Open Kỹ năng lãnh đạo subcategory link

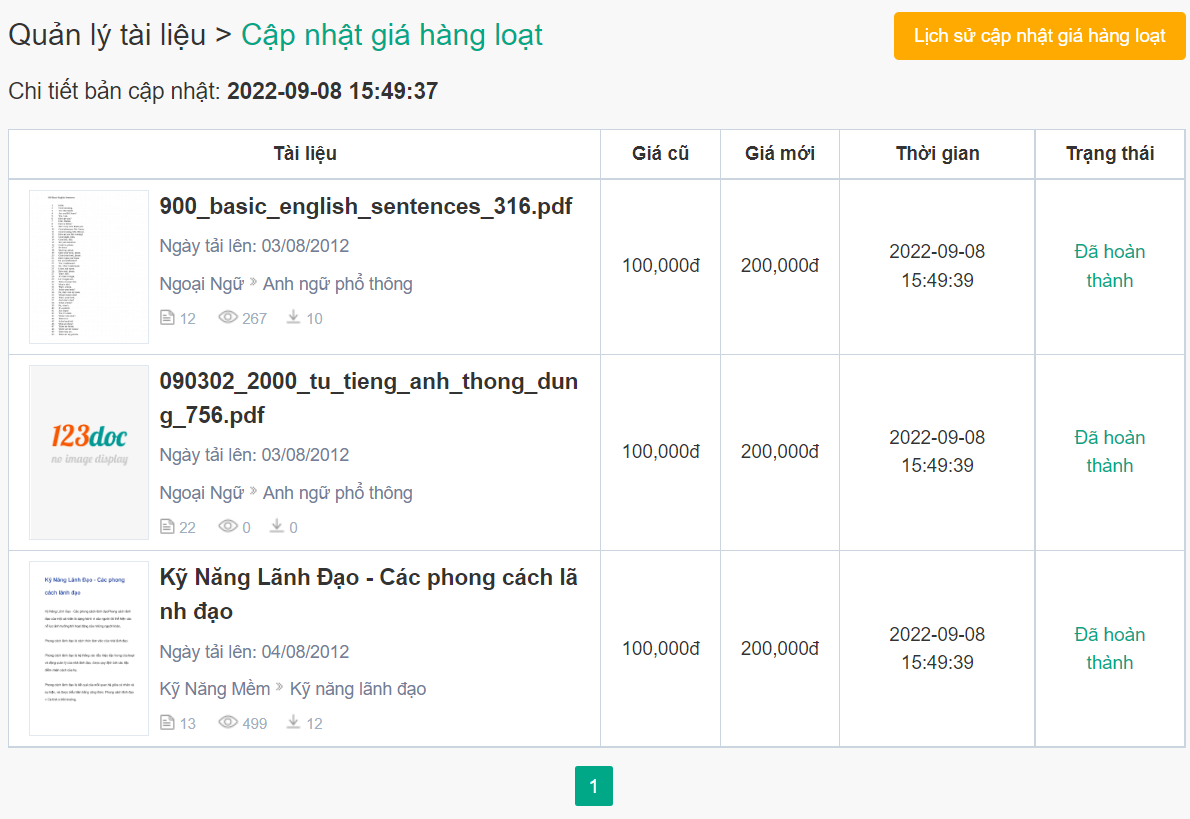[x=358, y=689]
